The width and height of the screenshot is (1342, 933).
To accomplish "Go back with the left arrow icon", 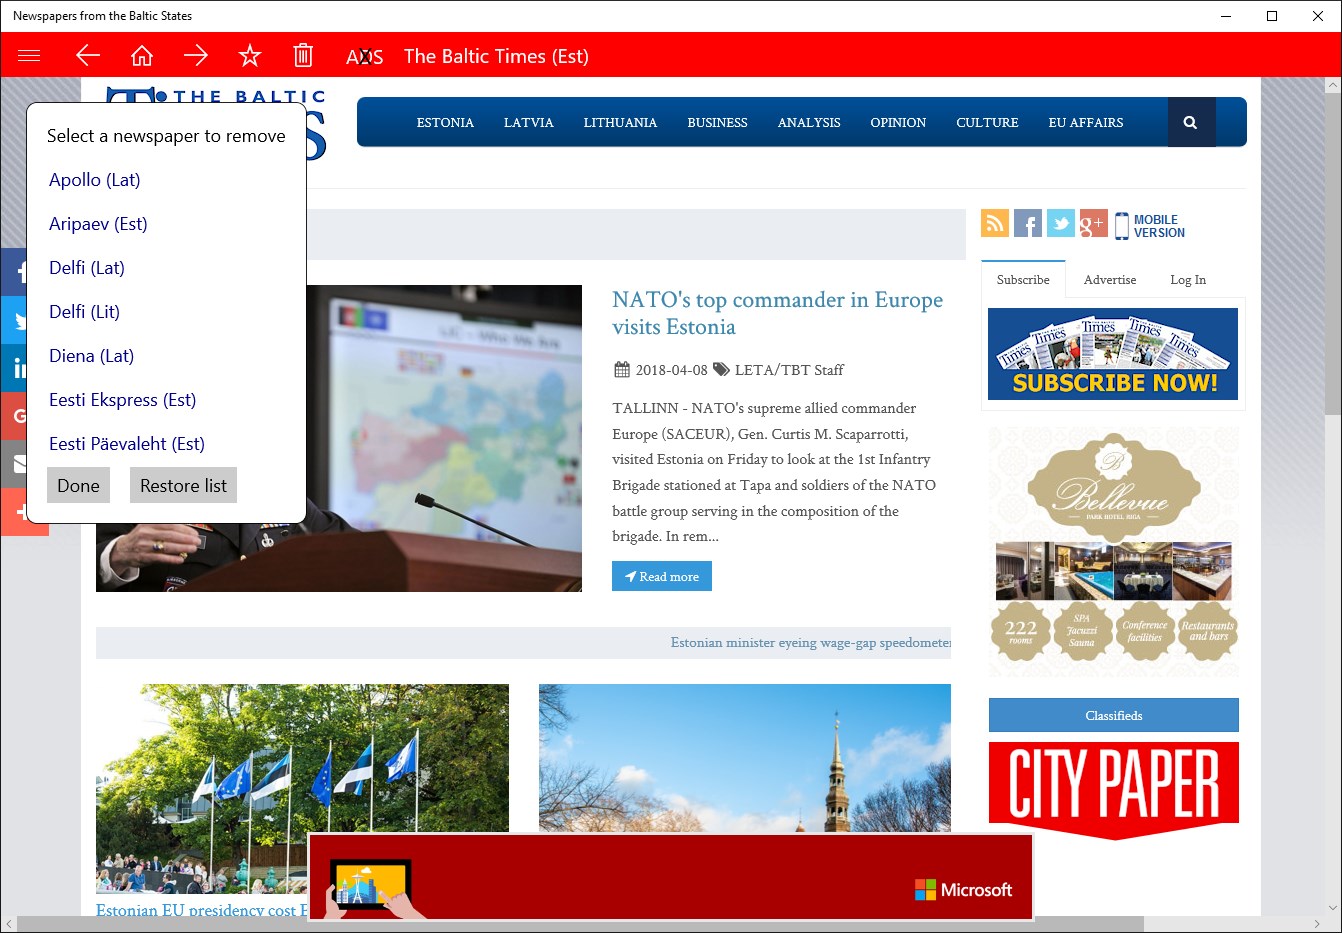I will 88,56.
